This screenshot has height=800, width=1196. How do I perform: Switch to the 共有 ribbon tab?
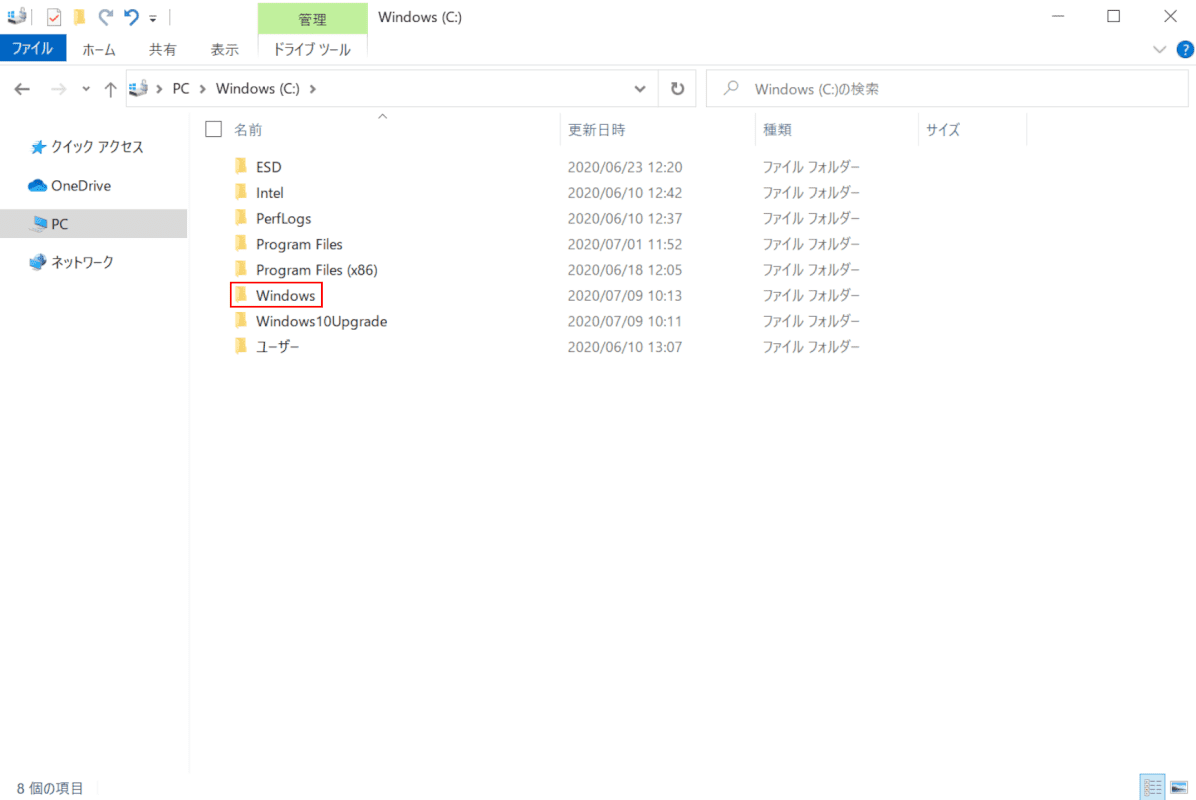click(x=162, y=50)
